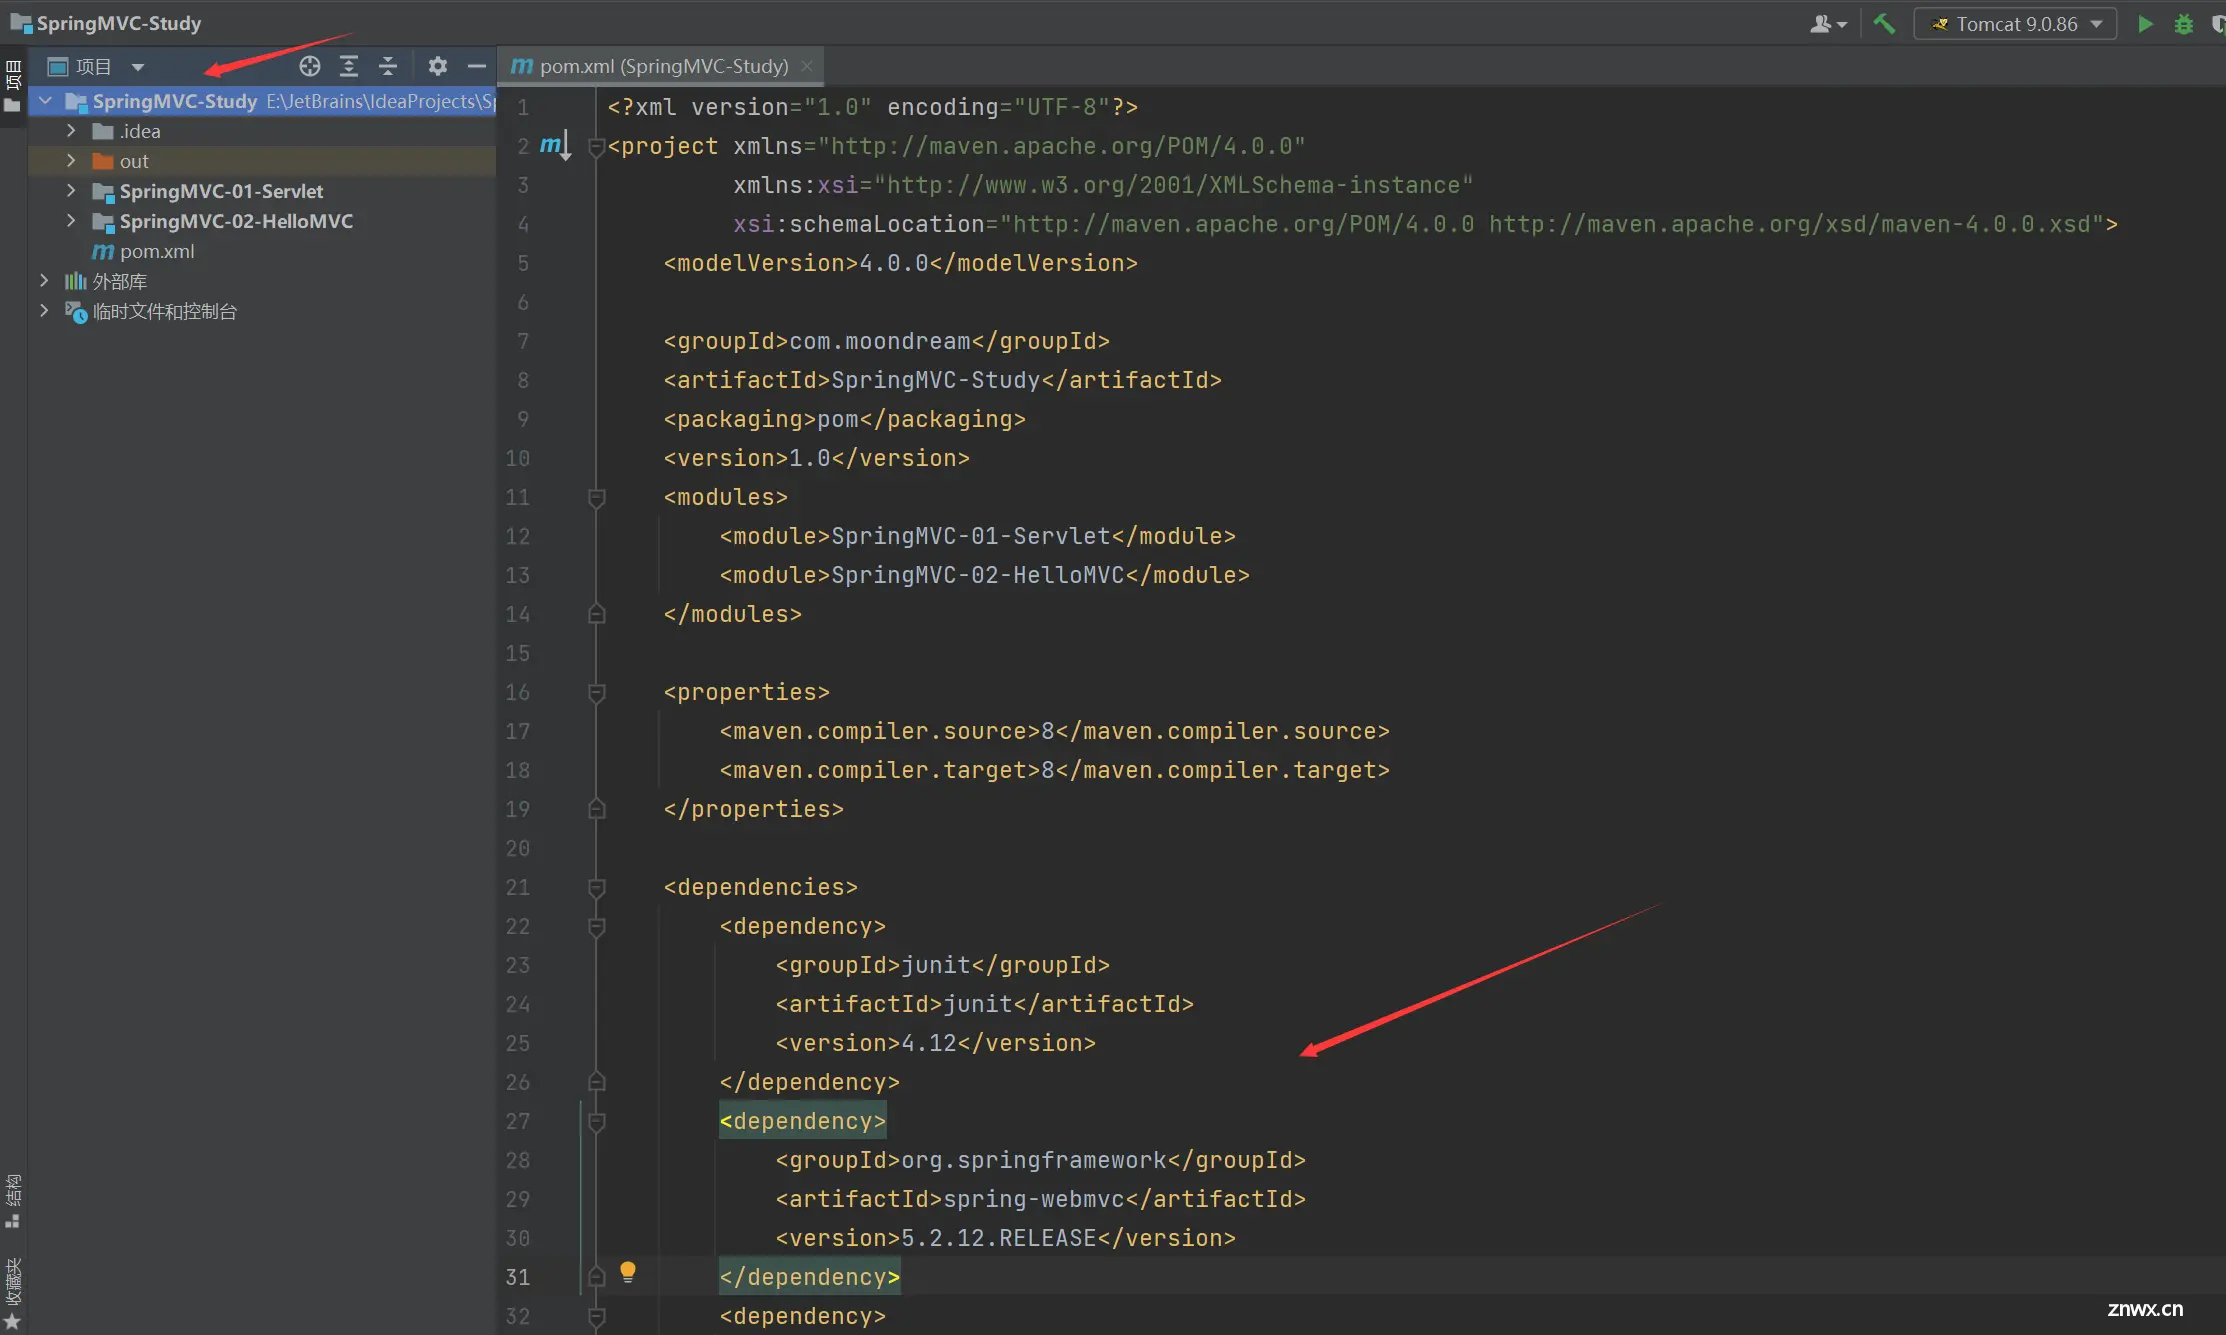The image size is (2226, 1335).
Task: Open the 项目 view selector dropdown
Action: (x=97, y=66)
